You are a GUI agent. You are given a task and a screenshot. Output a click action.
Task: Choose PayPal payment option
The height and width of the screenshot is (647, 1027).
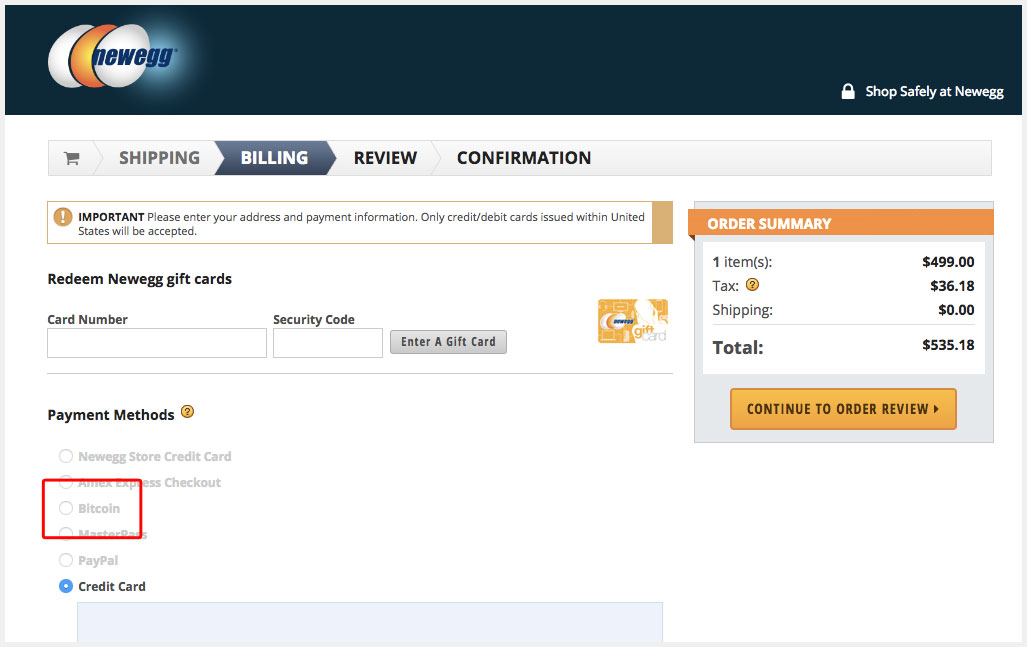click(65, 560)
